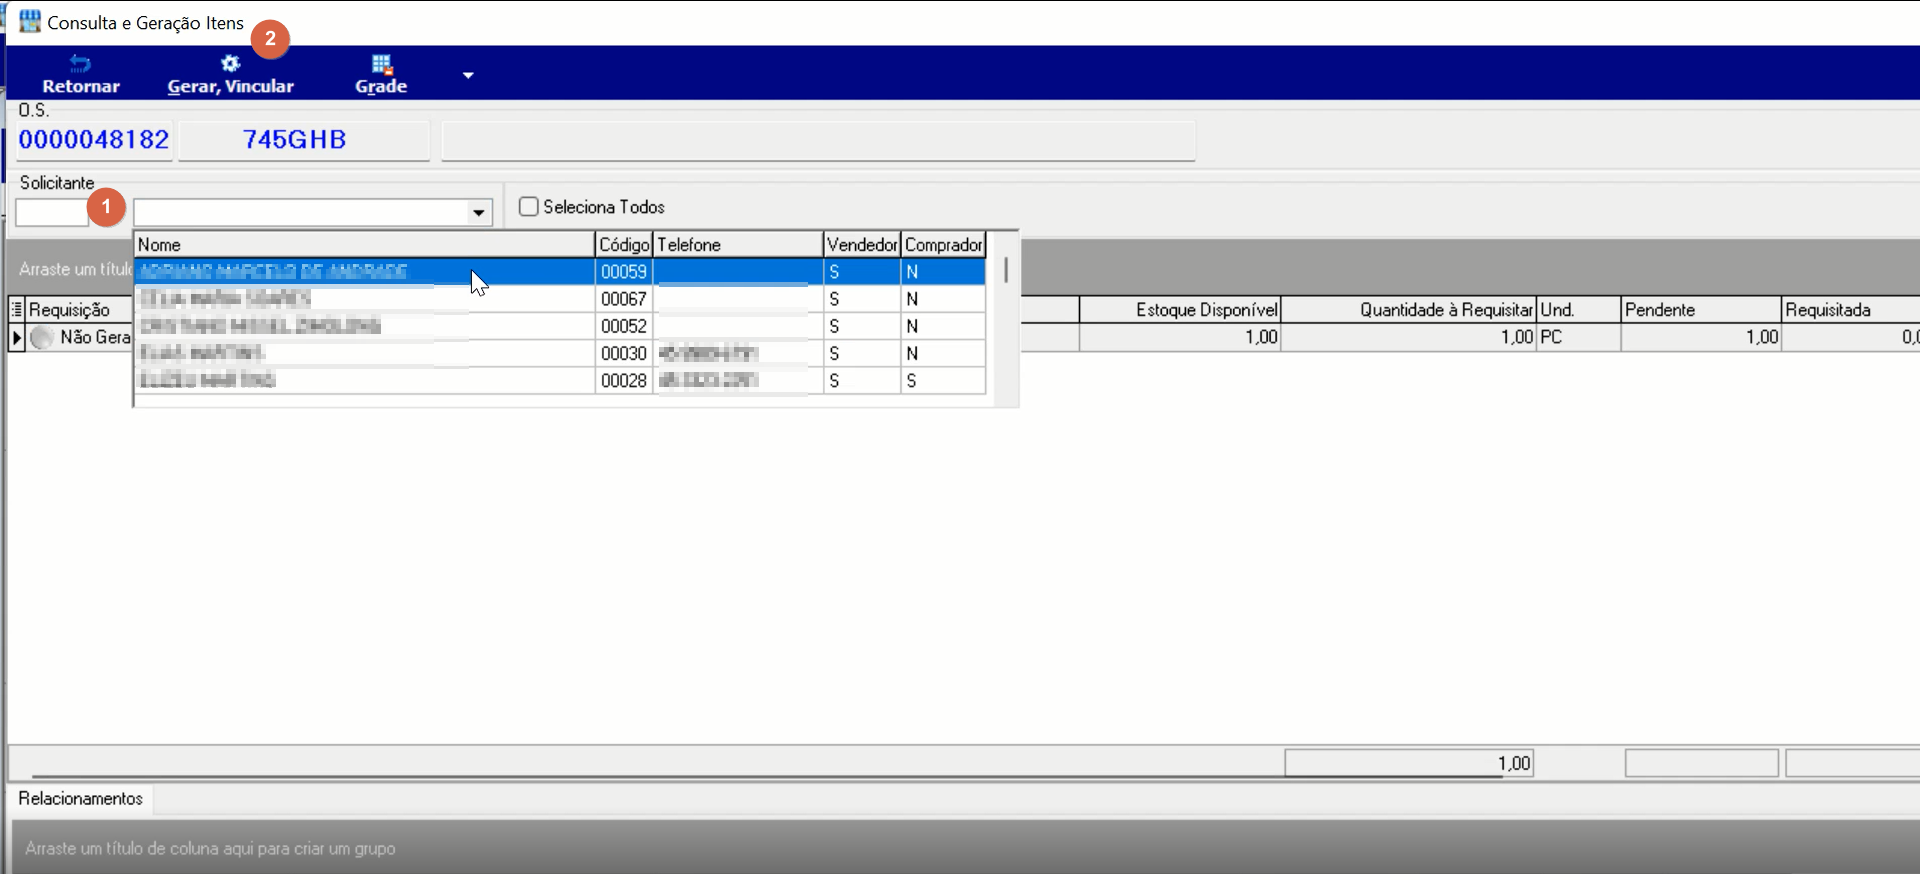Screen dimensions: 1920x874
Task: Click the horizontal scrollbar under the grid
Action: 766,775
